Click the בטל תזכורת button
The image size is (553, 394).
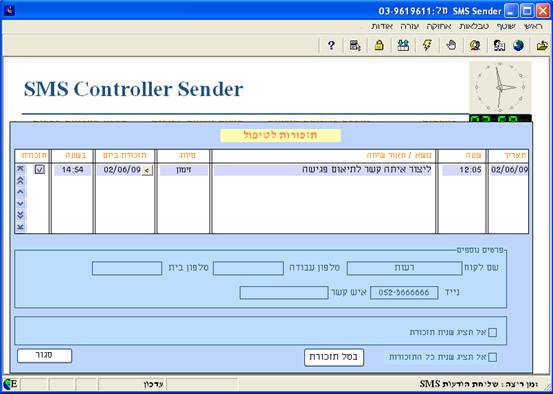point(334,357)
